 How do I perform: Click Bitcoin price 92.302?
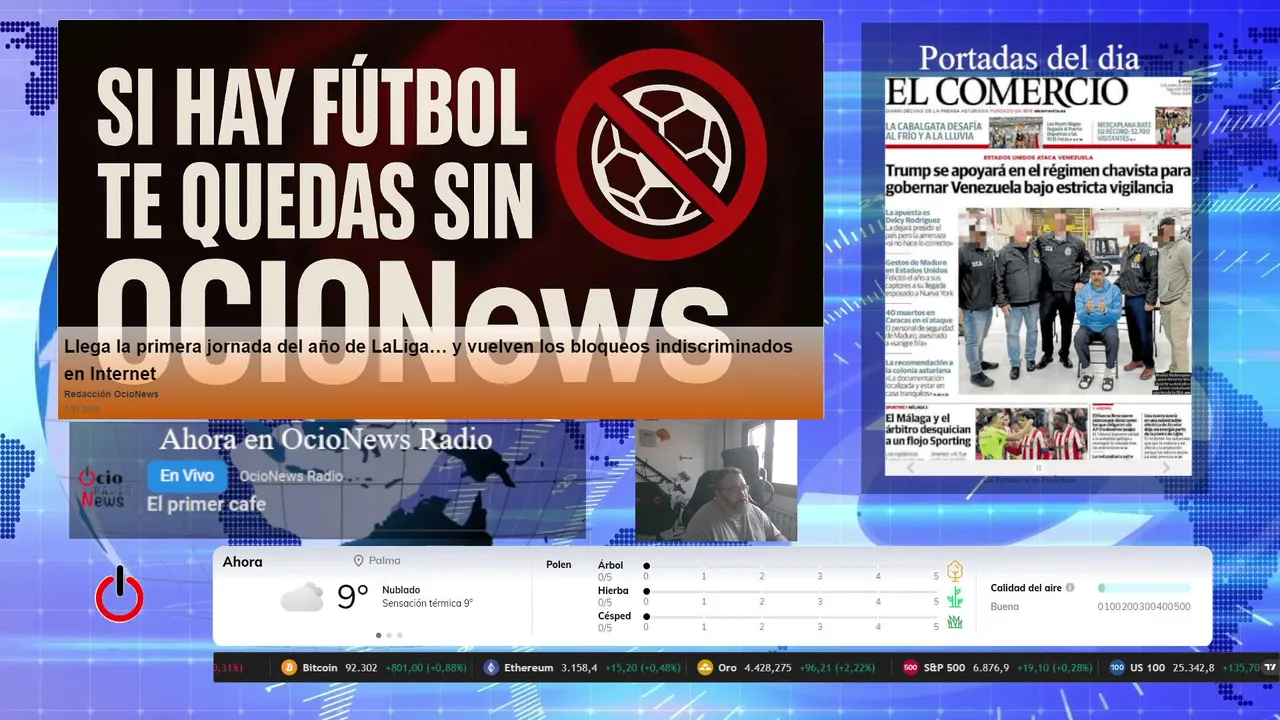[361, 667]
